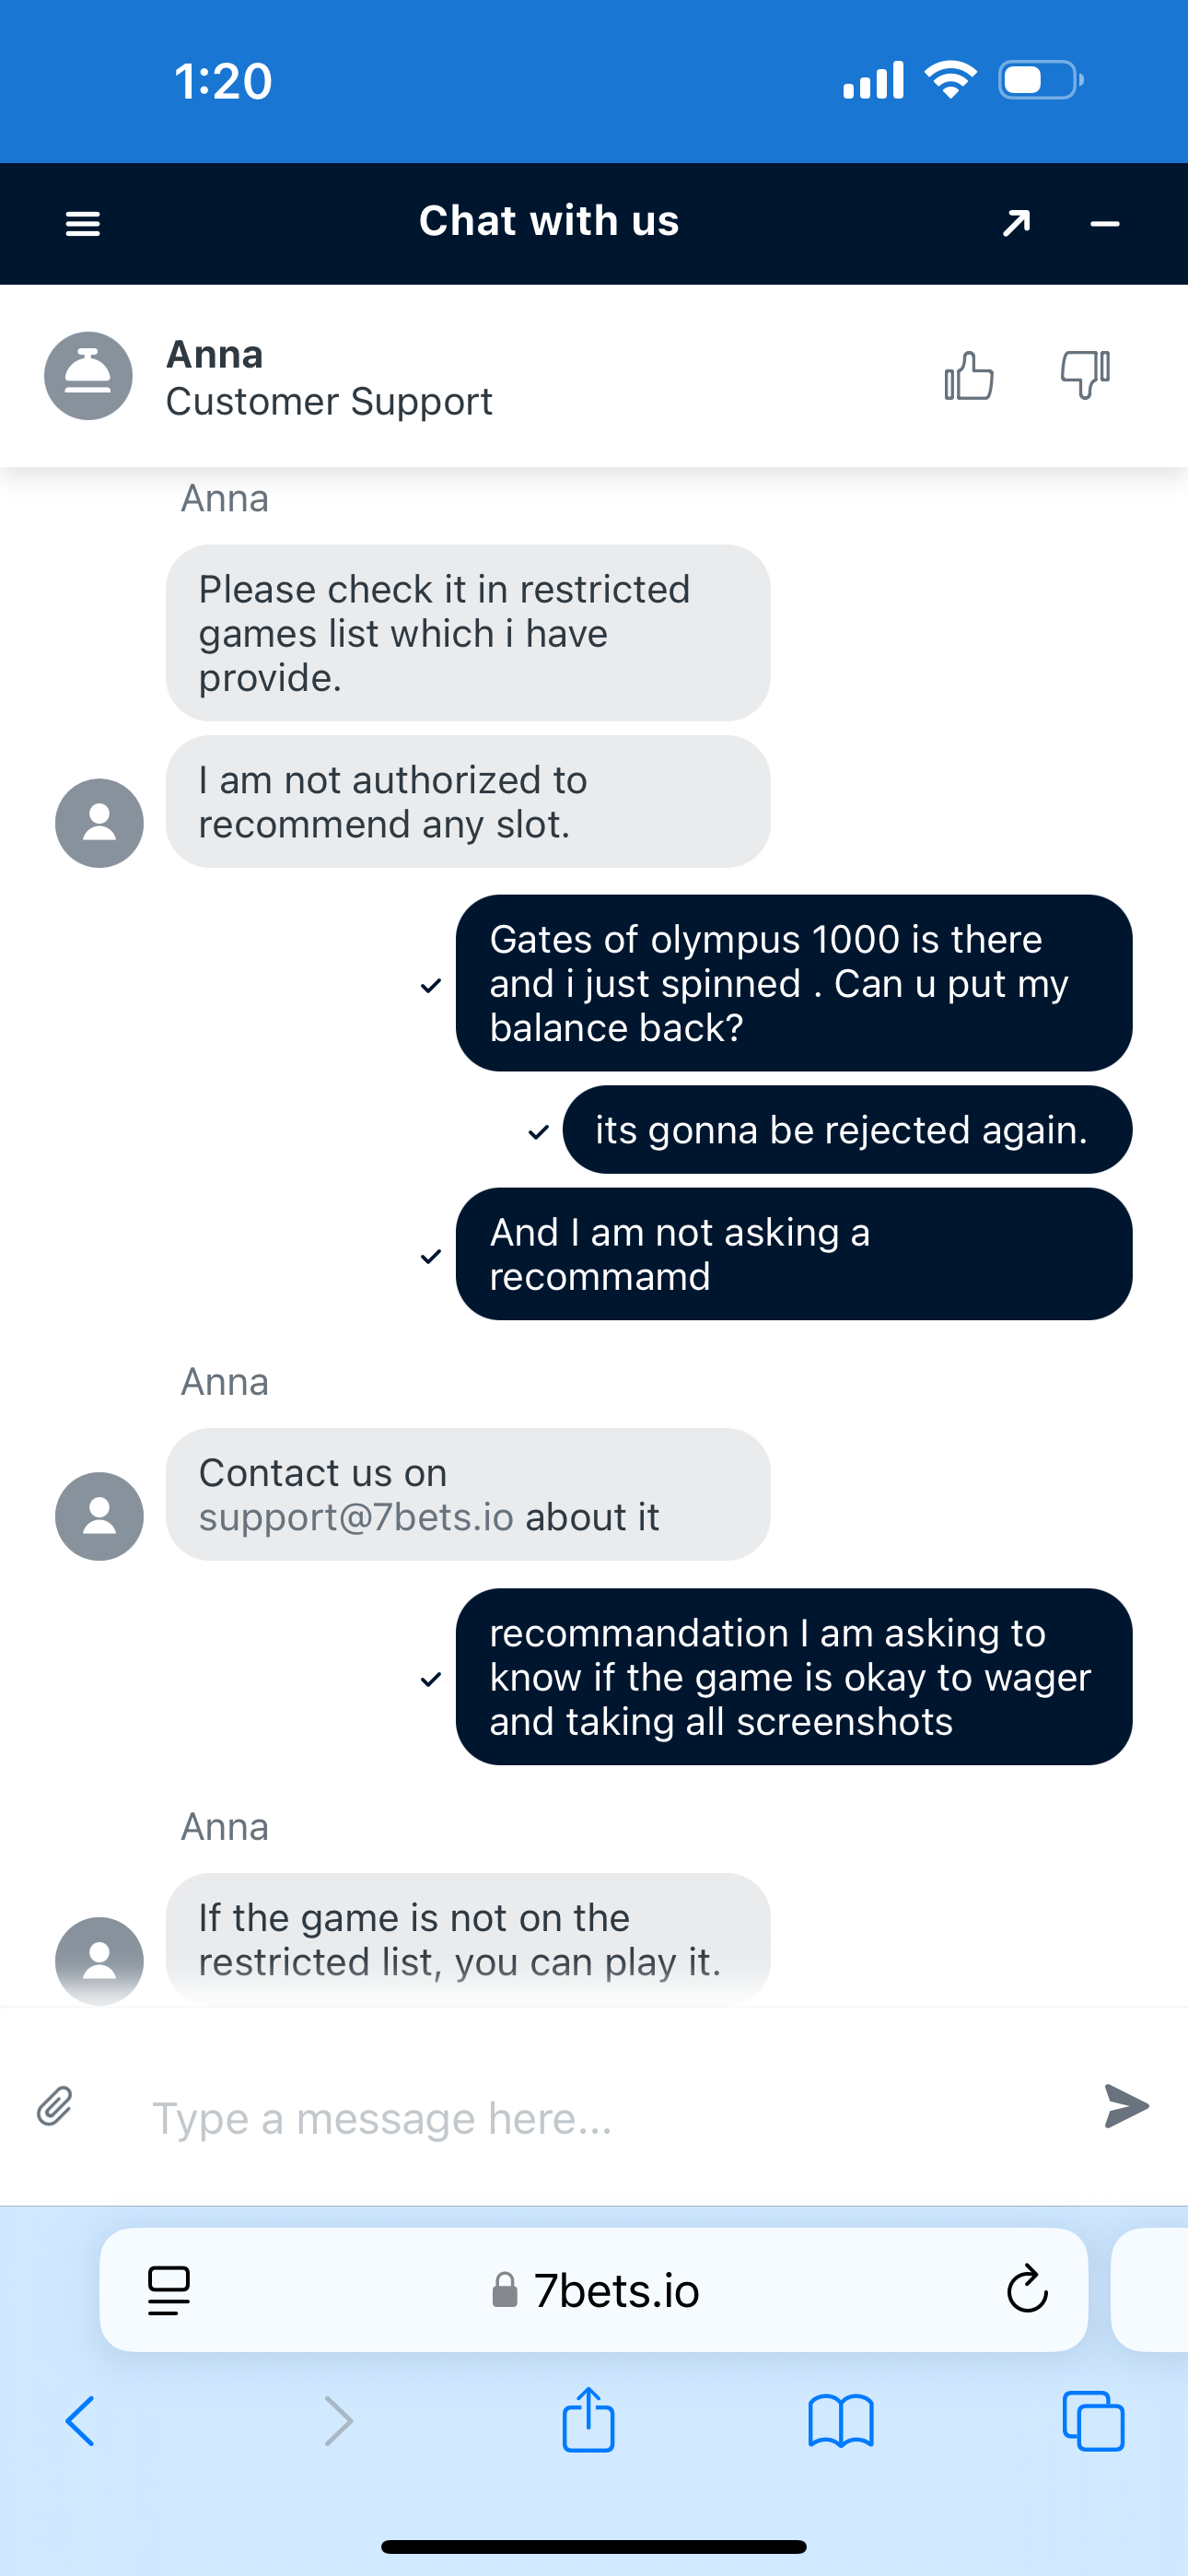1188x2576 pixels.
Task: Show Safari open tabs
Action: (1092, 2421)
